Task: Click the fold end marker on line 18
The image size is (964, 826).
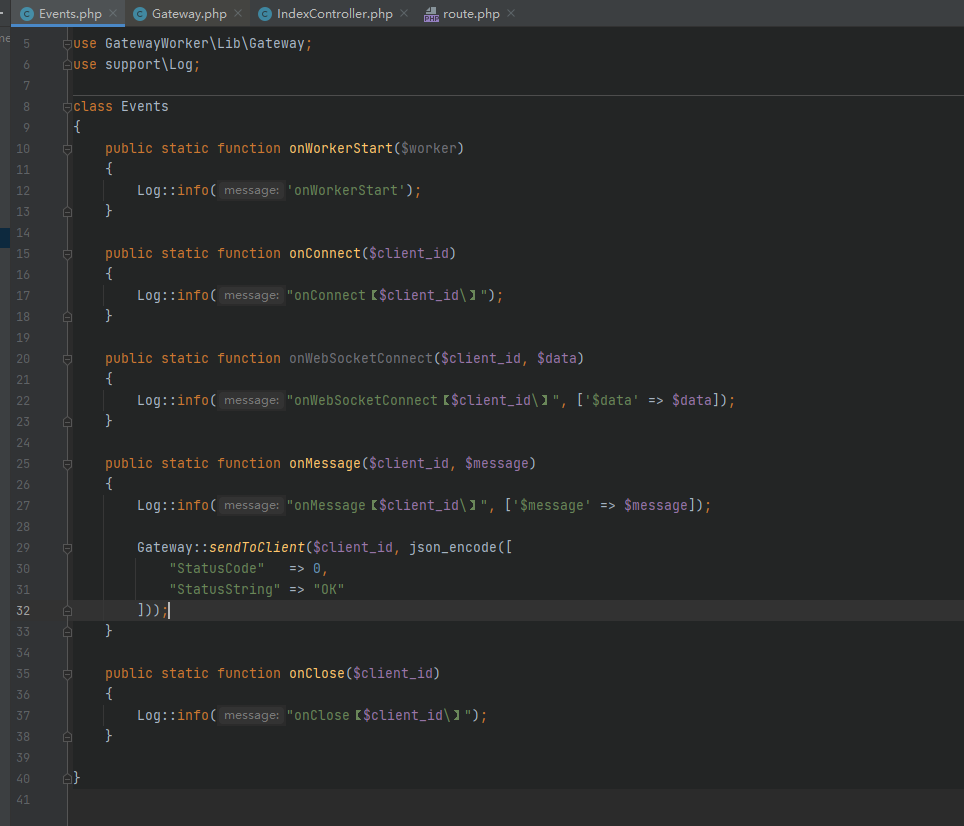Action: click(x=67, y=317)
